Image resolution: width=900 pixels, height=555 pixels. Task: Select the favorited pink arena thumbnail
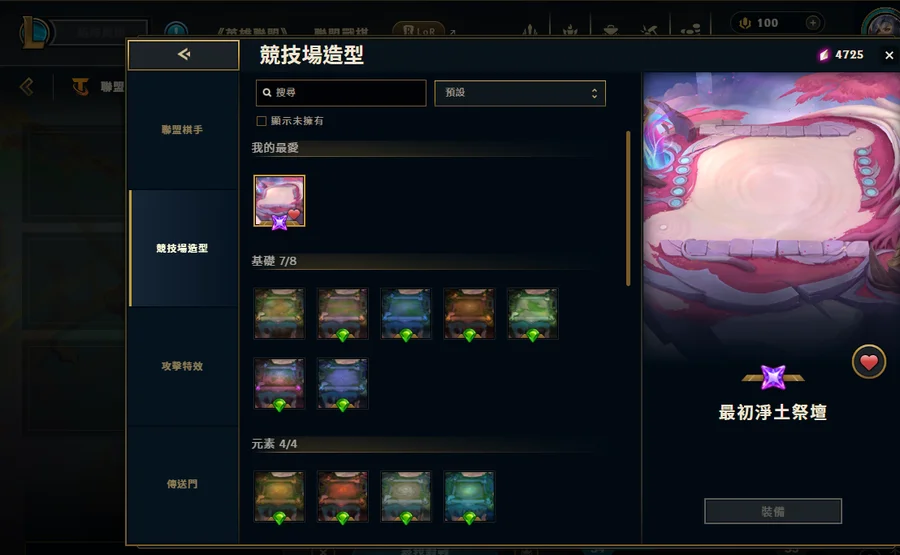point(280,201)
